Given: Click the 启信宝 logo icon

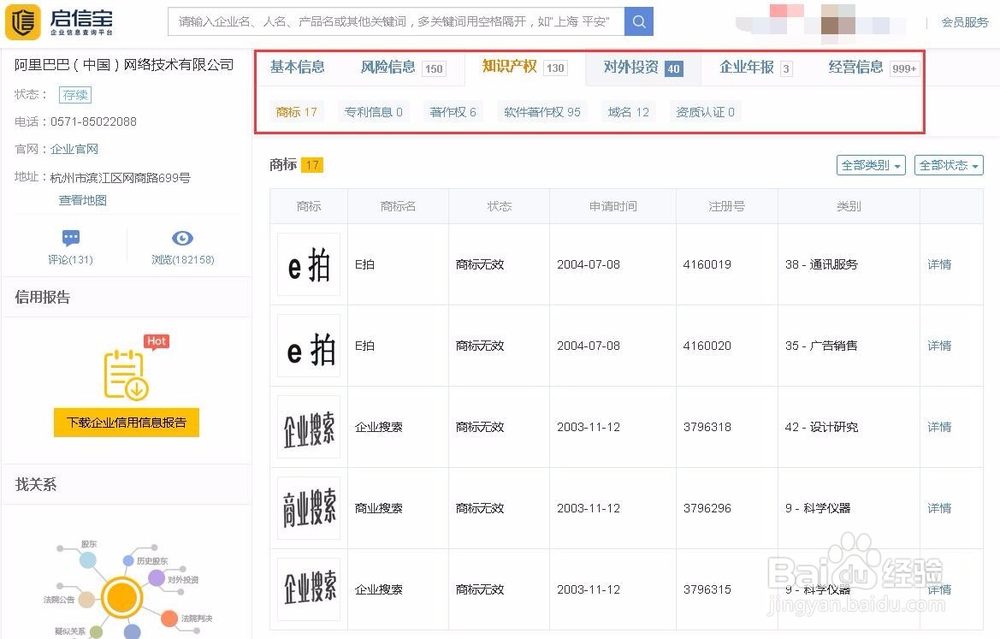Looking at the screenshot, I should click(23, 22).
